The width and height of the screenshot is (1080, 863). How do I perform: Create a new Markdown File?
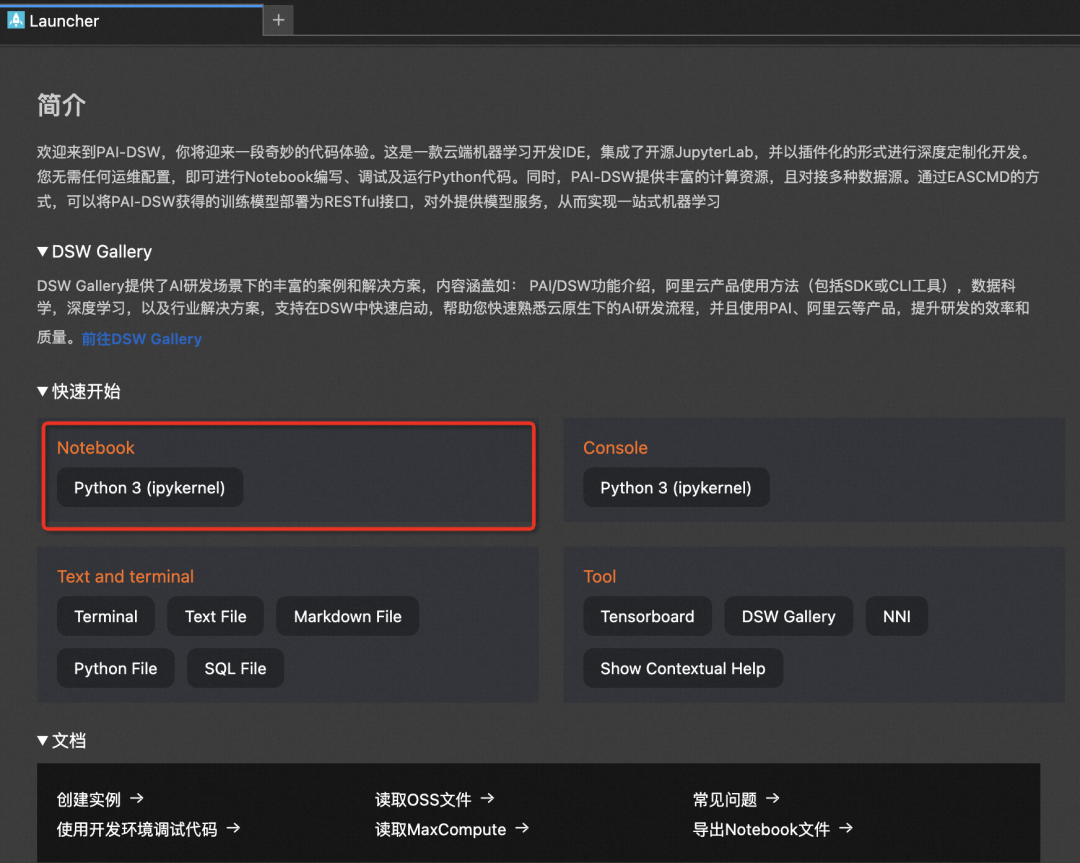point(348,616)
